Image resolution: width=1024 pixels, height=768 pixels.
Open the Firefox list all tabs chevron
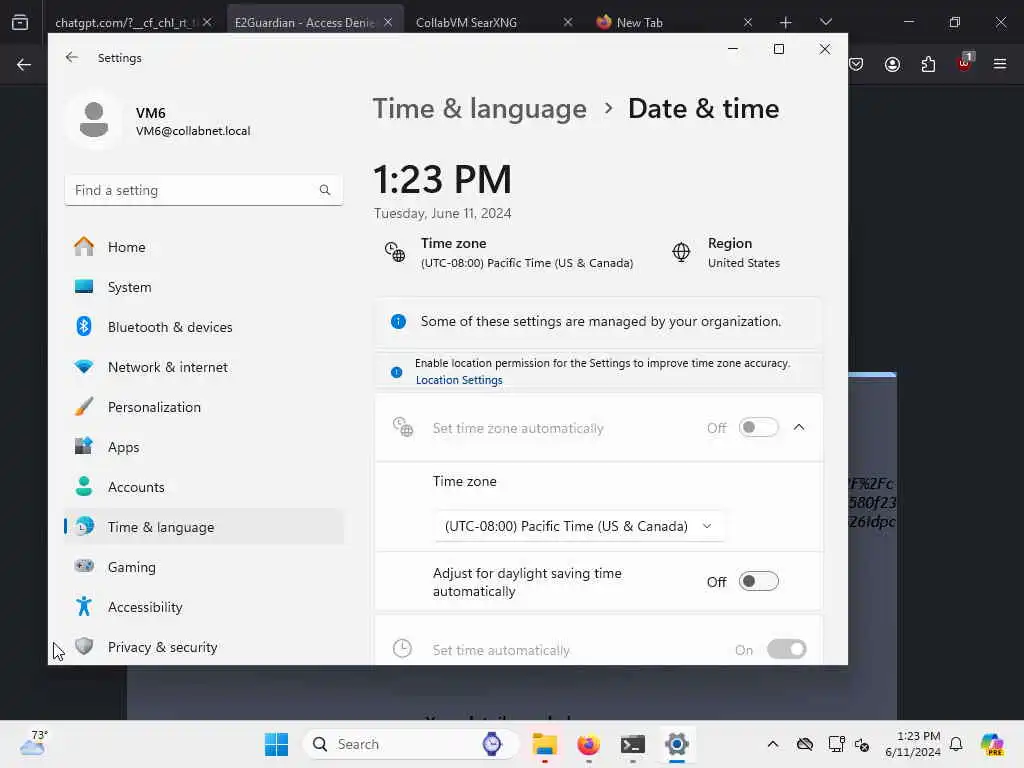coord(825,22)
